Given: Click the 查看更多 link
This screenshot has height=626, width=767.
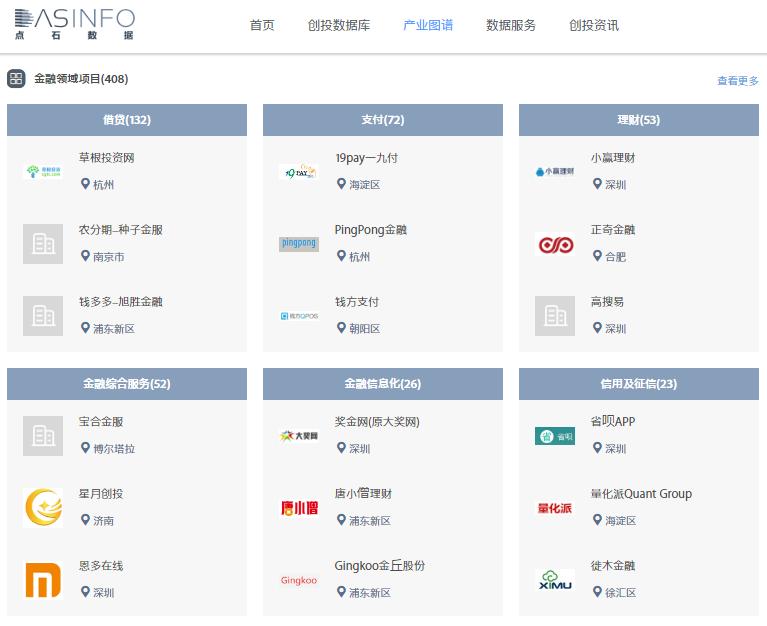Looking at the screenshot, I should [738, 81].
